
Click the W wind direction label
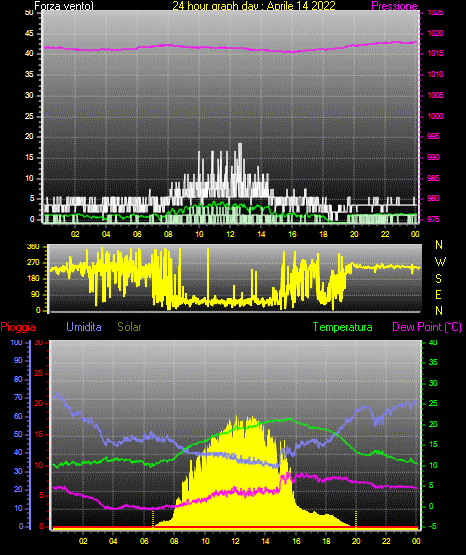[440, 262]
